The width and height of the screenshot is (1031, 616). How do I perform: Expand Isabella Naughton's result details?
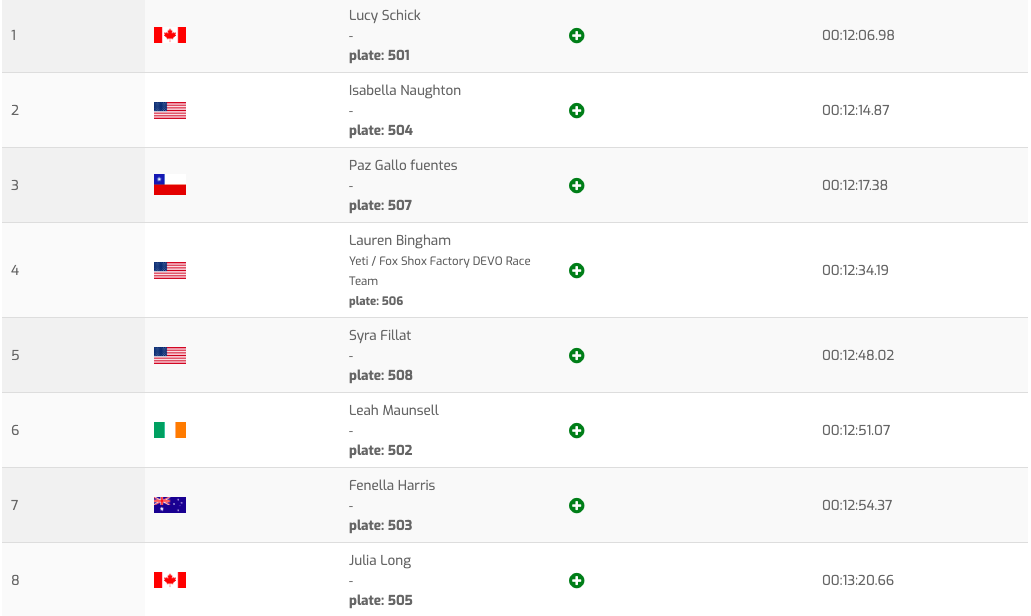pyautogui.click(x=576, y=111)
